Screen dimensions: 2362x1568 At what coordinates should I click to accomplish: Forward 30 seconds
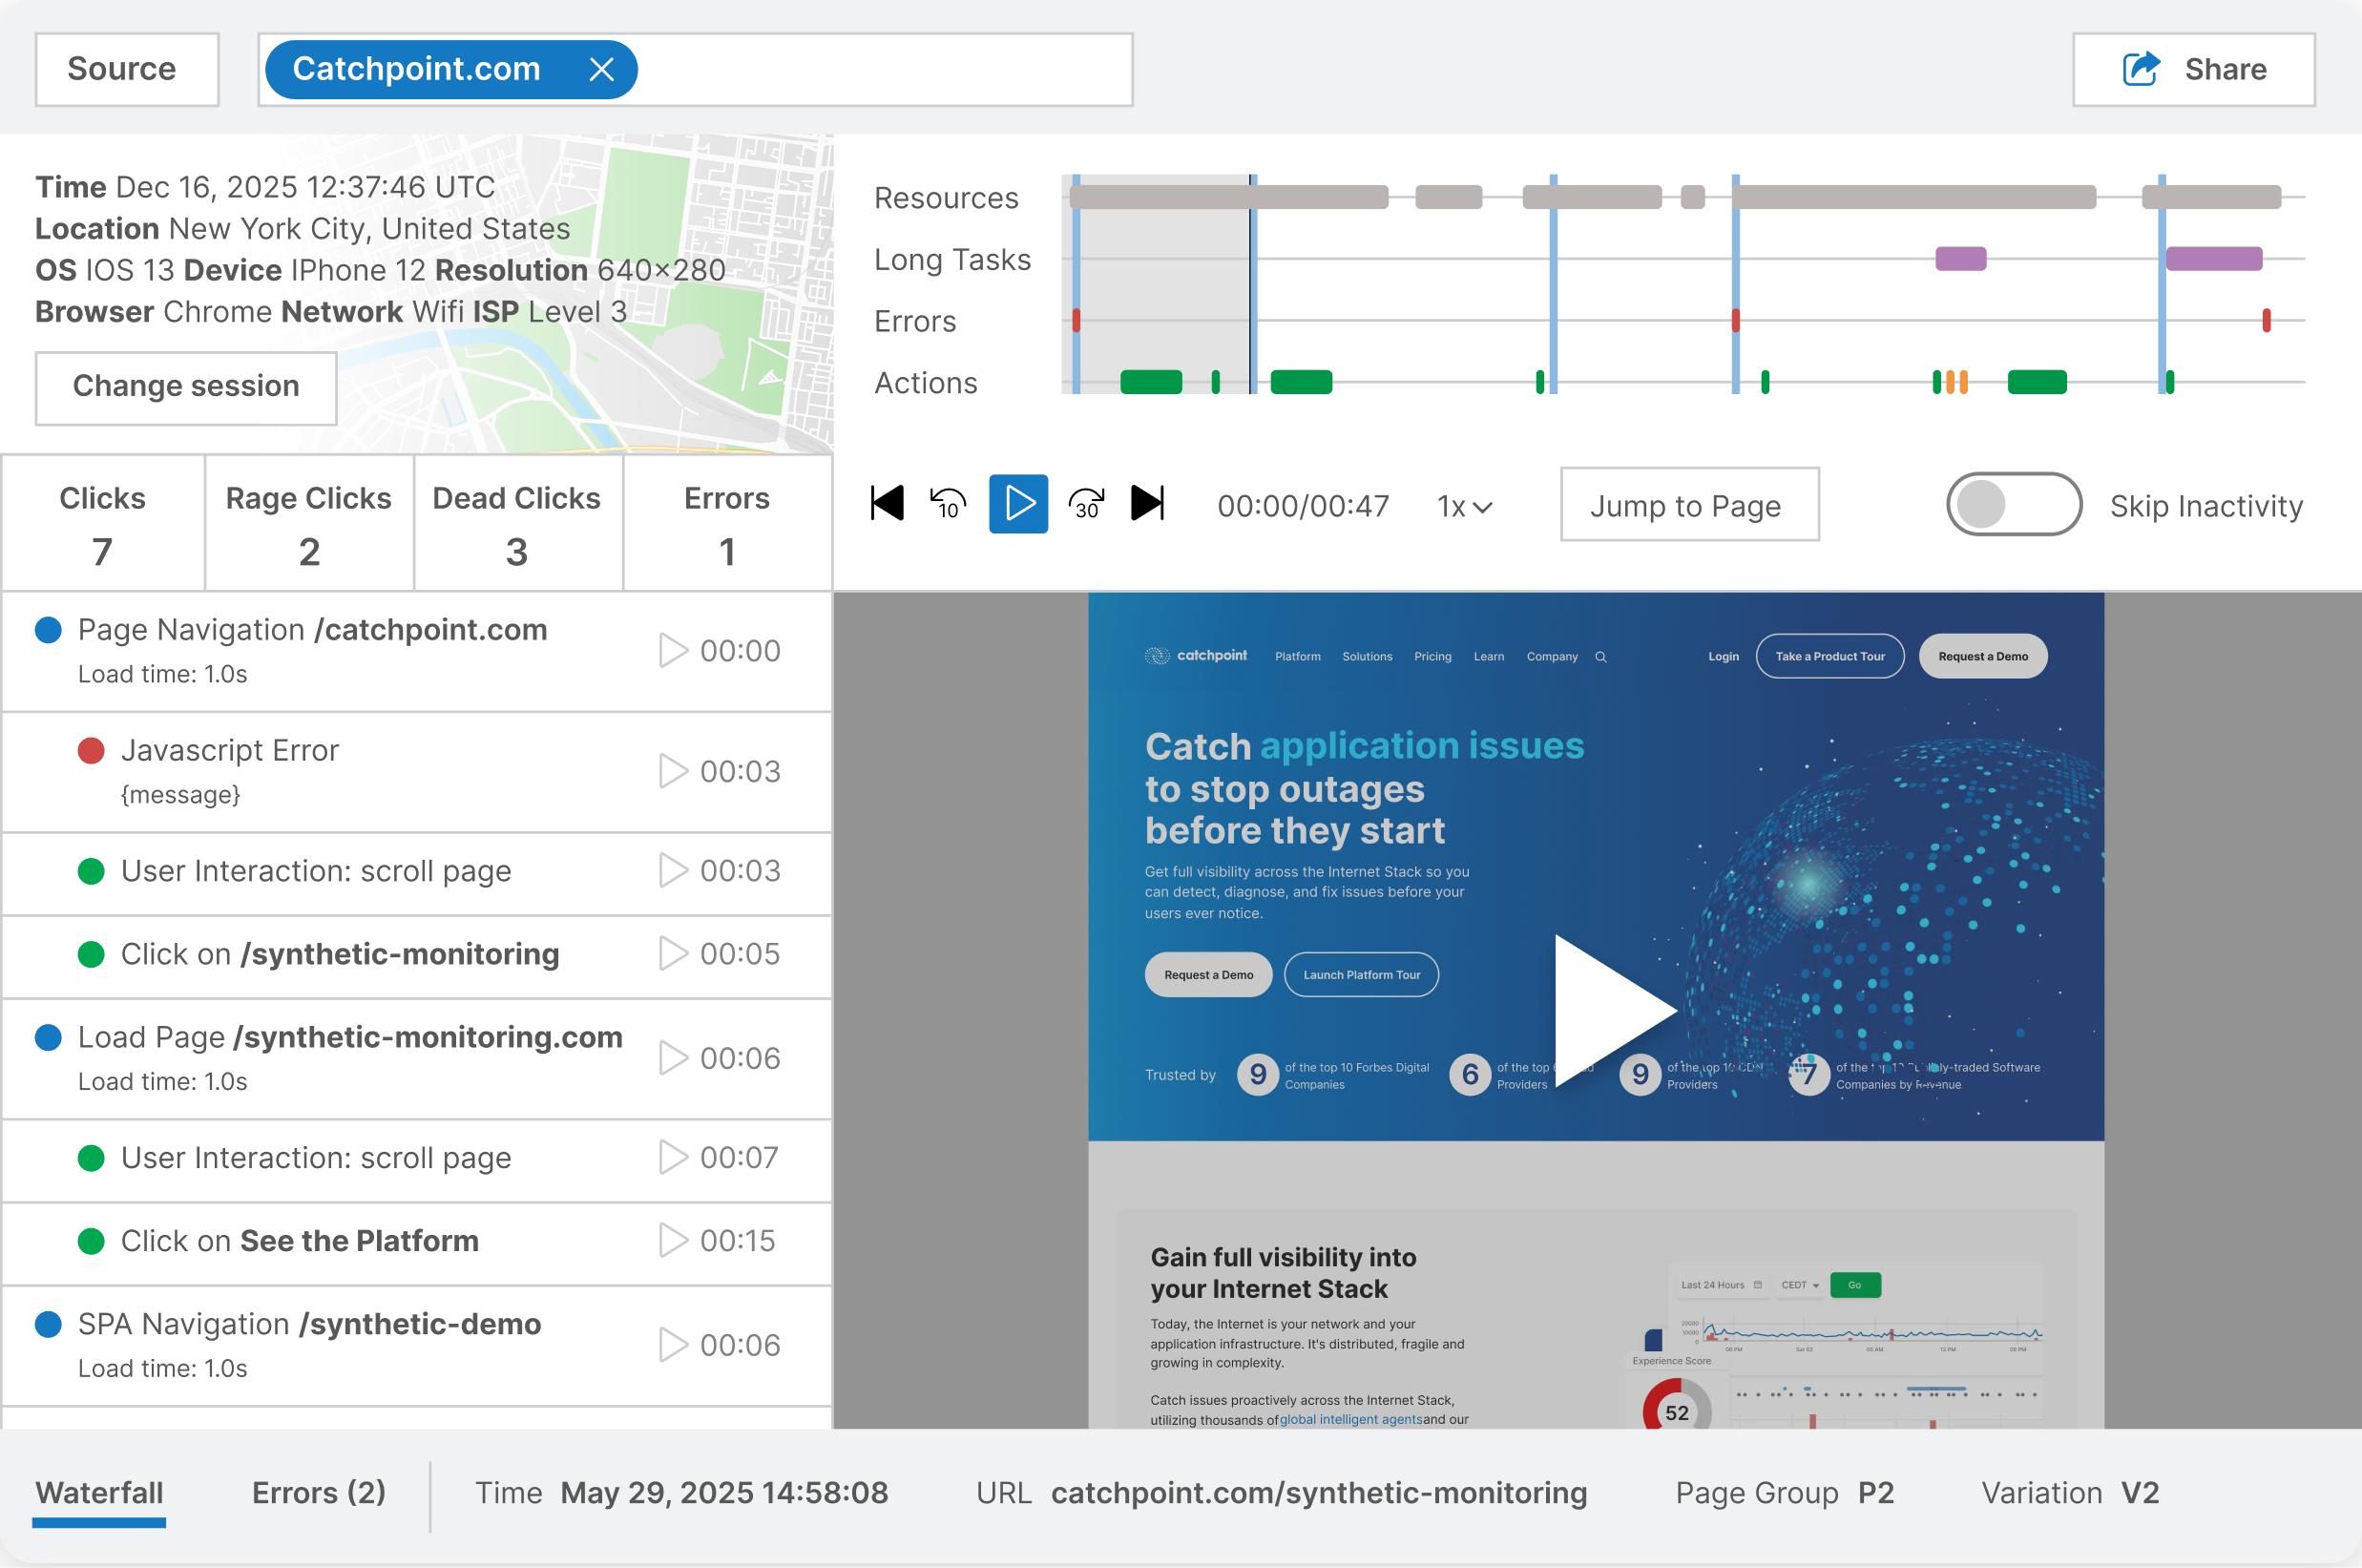[x=1086, y=504]
